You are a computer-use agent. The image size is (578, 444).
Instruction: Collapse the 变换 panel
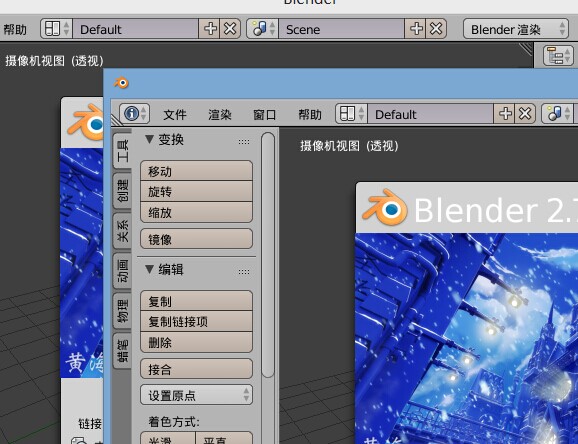pos(149,139)
